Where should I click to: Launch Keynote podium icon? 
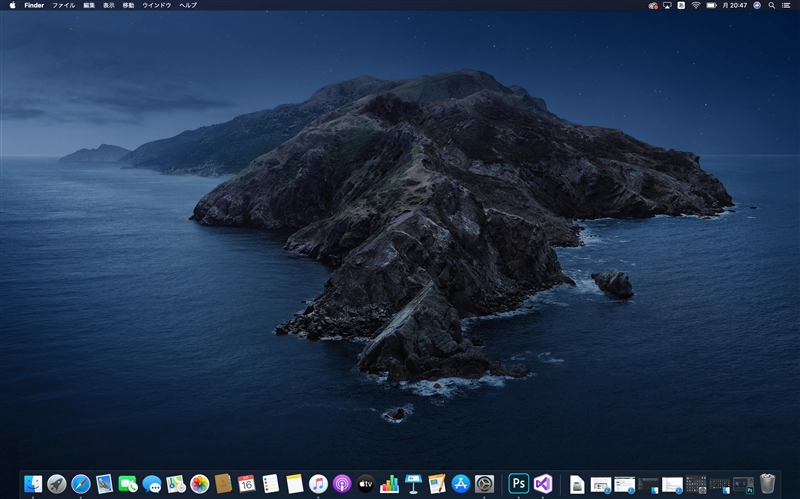click(413, 484)
